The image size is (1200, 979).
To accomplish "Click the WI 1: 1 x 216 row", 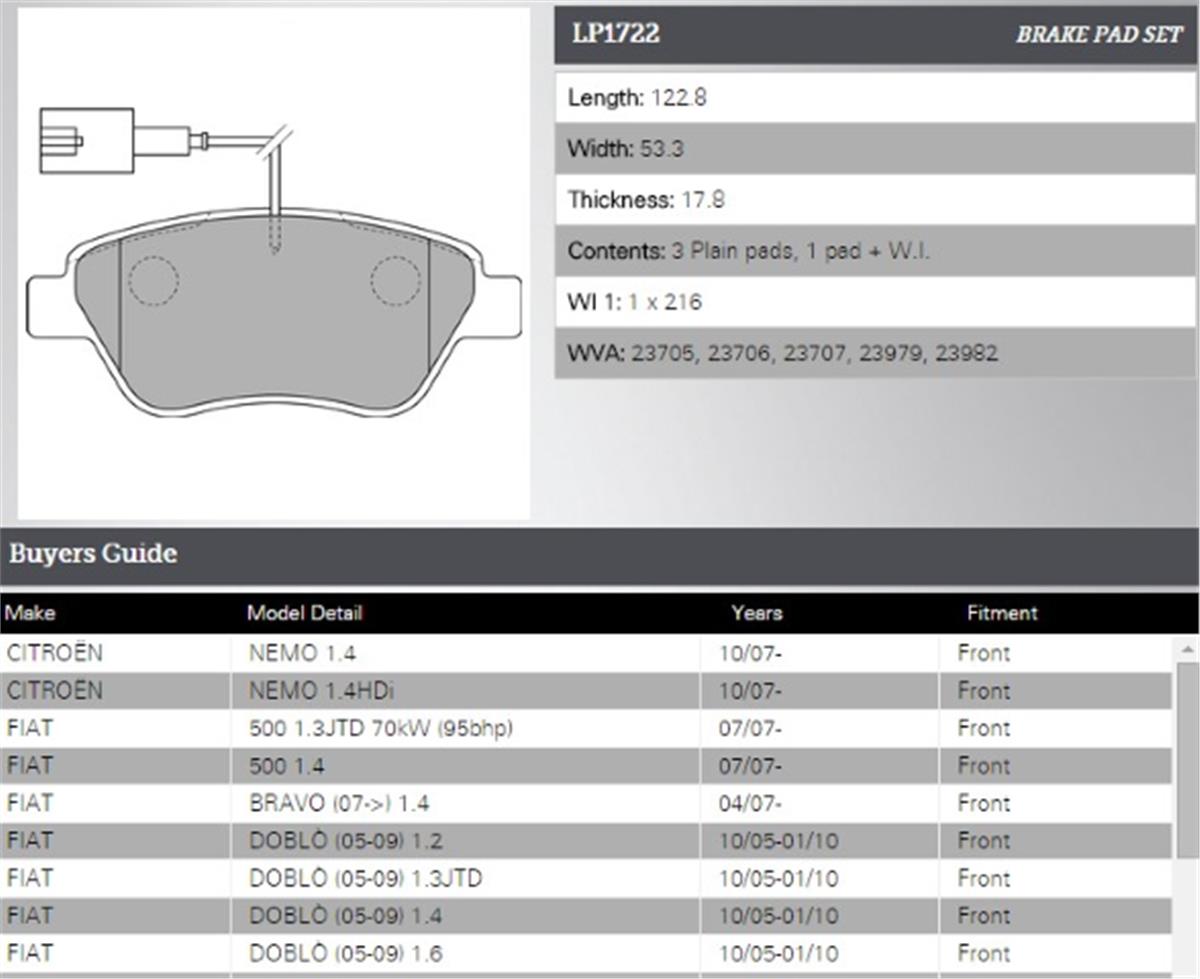I will [875, 302].
